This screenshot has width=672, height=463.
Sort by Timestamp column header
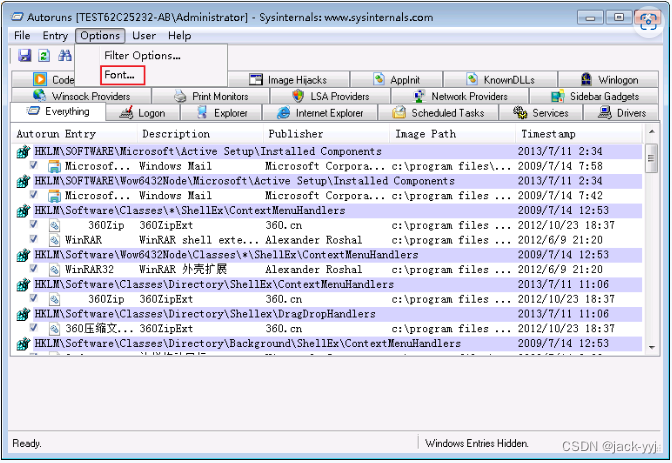pos(579,134)
